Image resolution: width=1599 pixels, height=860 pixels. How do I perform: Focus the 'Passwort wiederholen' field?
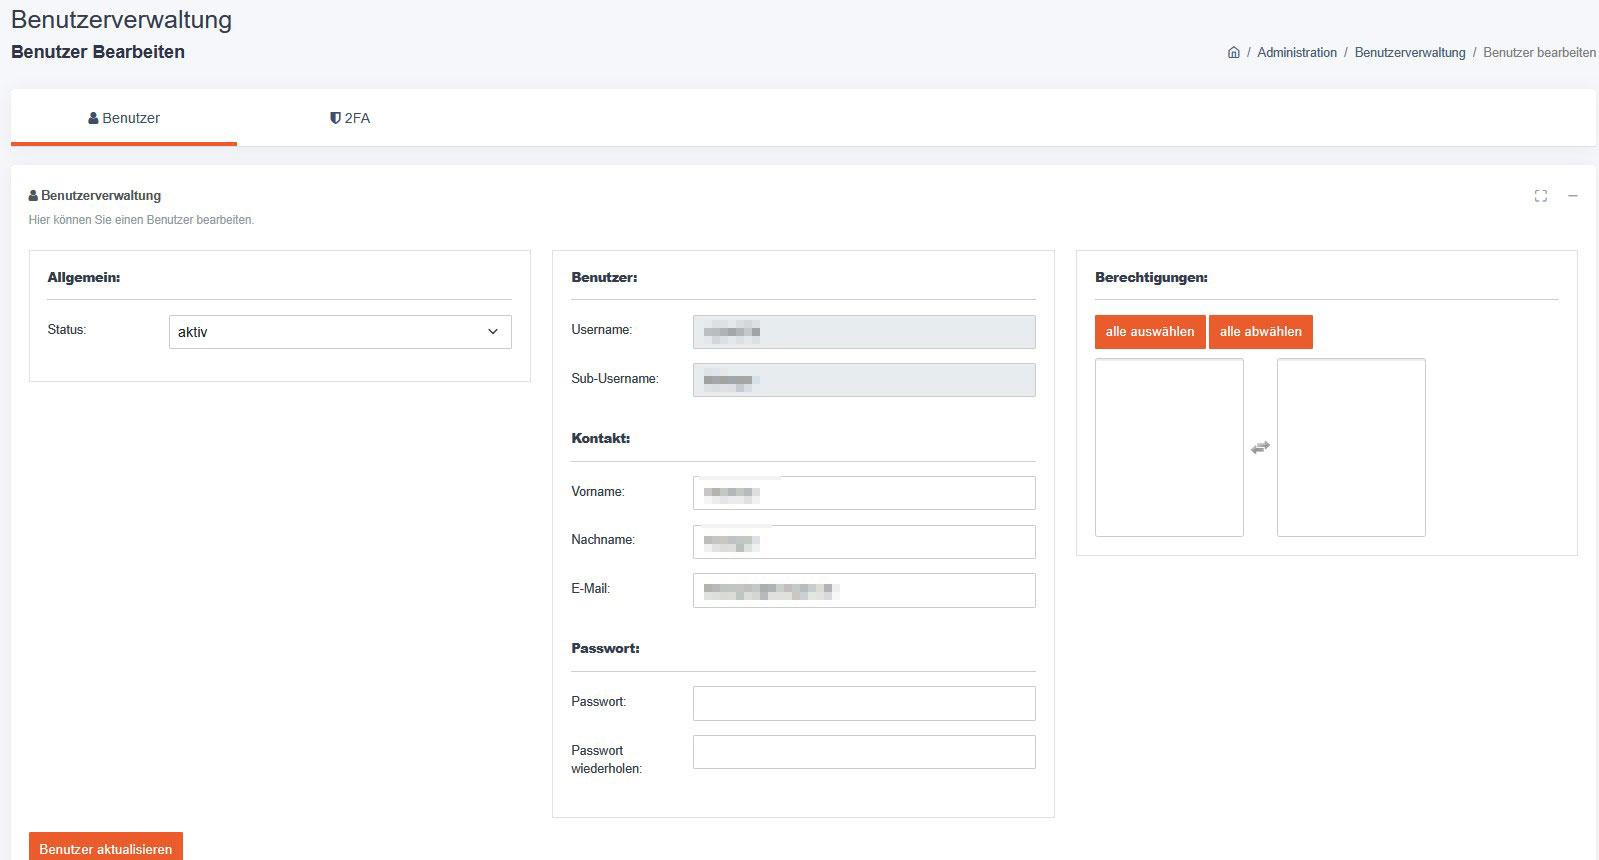(864, 752)
